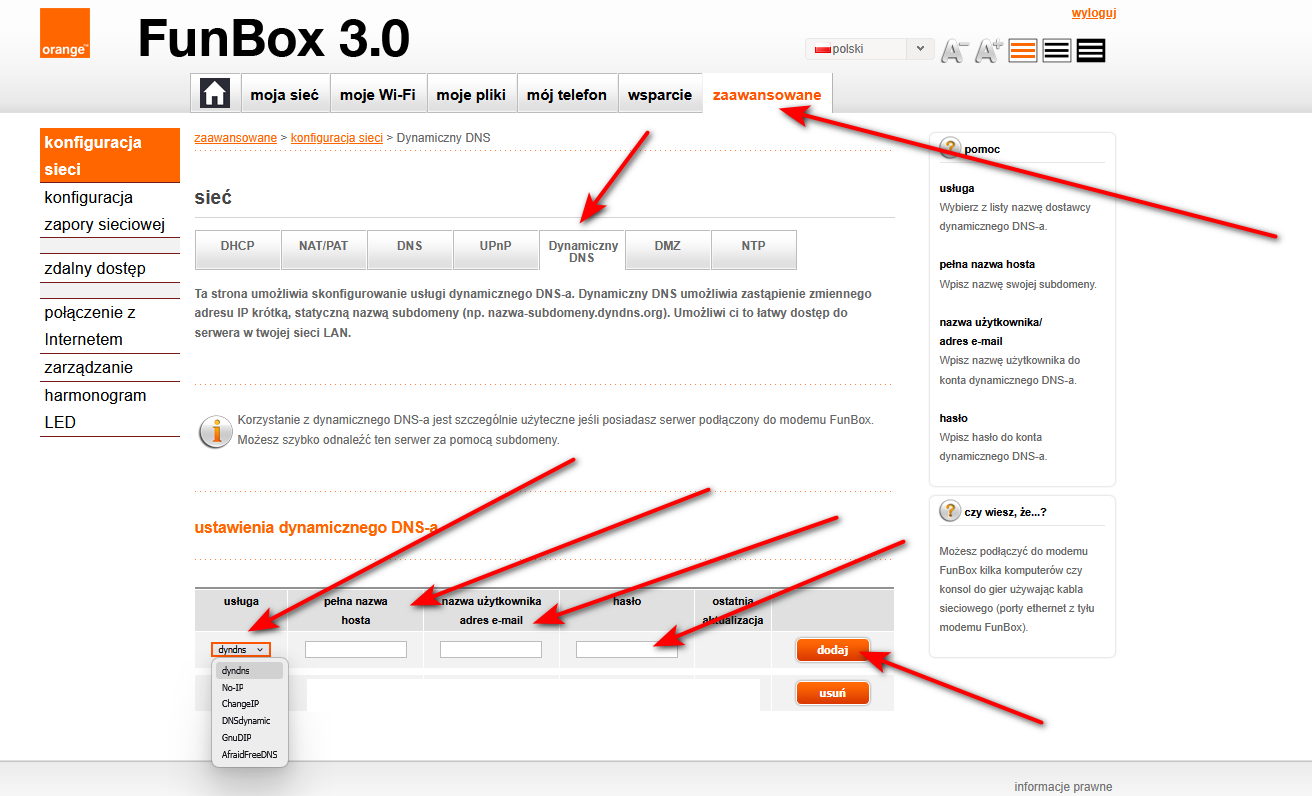This screenshot has height=796, width=1312.
Task: Click the 'pomoc' help panel title
Action: [982, 149]
